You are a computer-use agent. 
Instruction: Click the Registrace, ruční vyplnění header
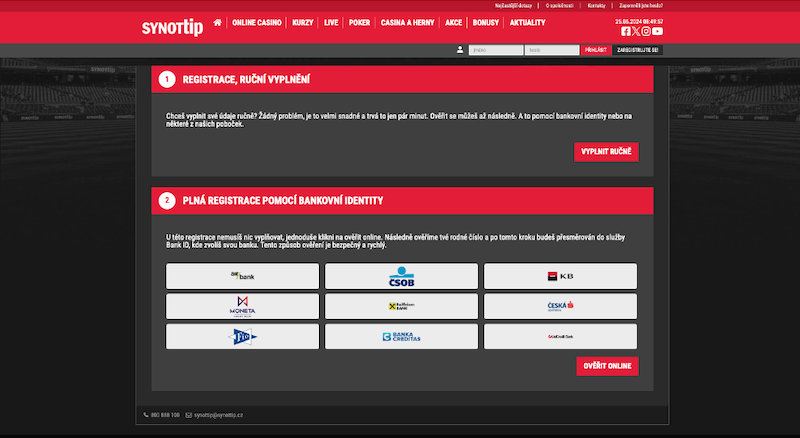pyautogui.click(x=402, y=79)
